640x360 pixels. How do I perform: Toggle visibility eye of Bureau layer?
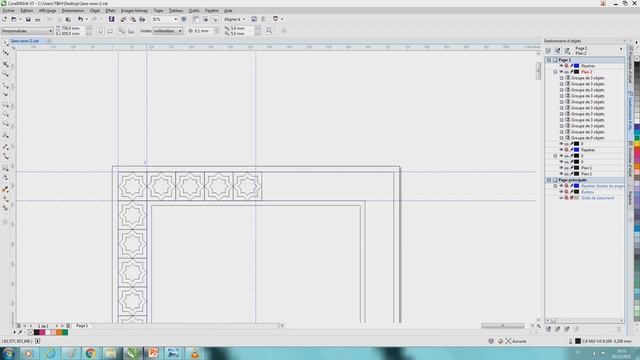(561, 192)
